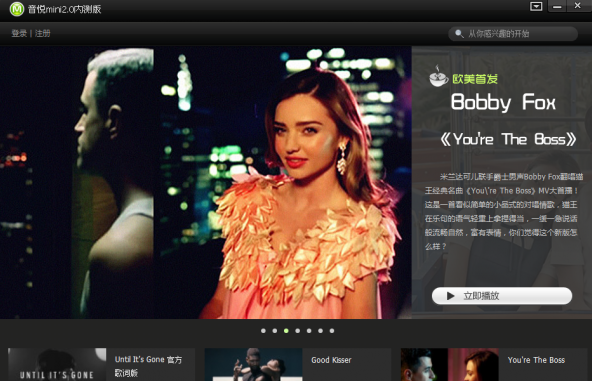Select the first carousel dot
Screen dimensions: 592x381
[263, 331]
